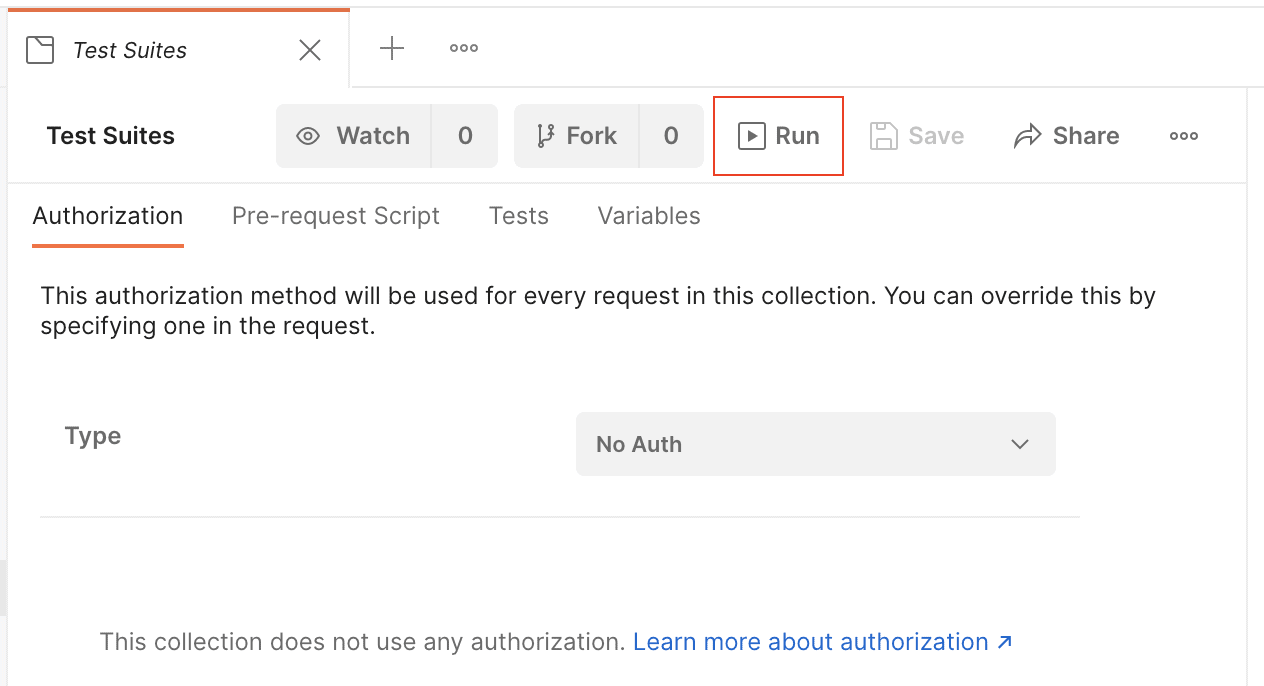Fork the Test Suites collection
Image resolution: width=1264 pixels, height=686 pixels.
(576, 136)
